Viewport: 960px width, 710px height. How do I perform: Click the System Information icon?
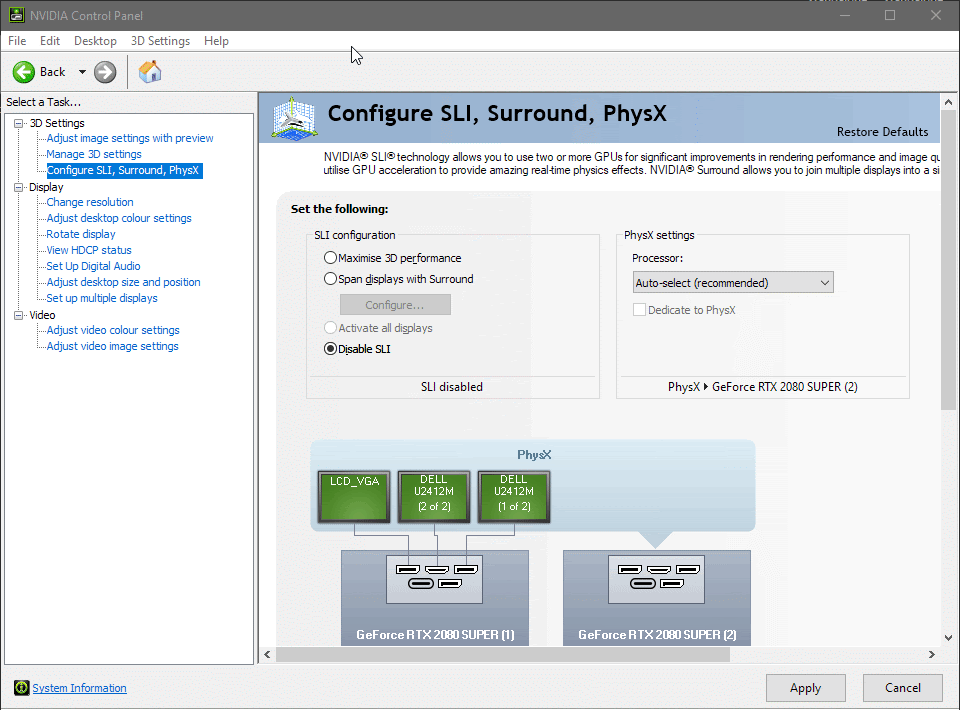(21, 688)
